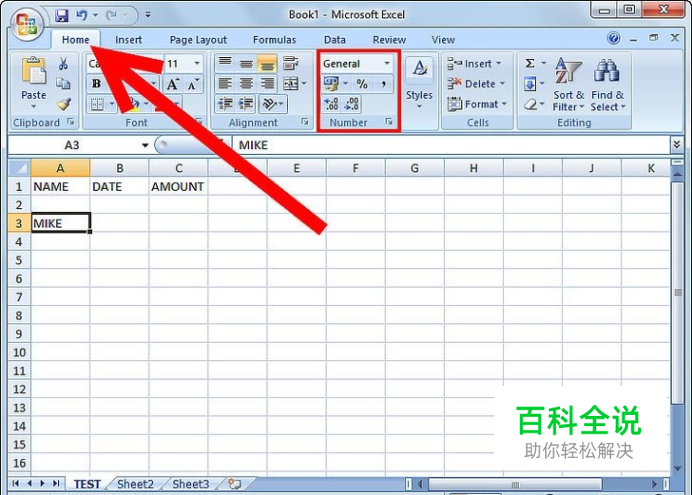Activate the Format Painter brush
The height and width of the screenshot is (495, 692).
click(x=64, y=104)
